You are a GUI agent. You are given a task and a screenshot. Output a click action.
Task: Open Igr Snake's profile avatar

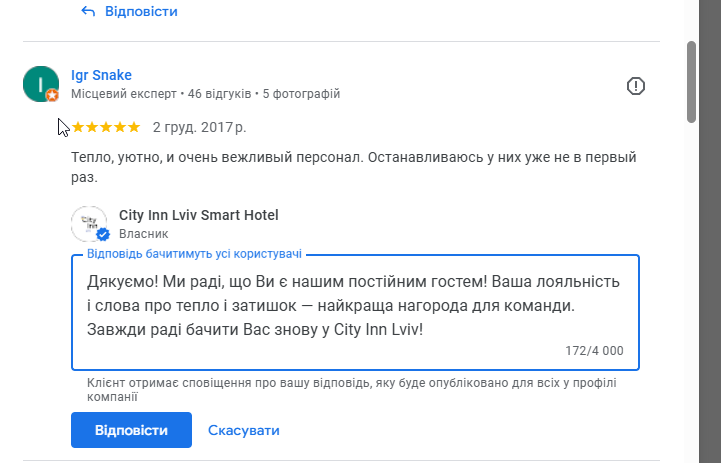40,84
